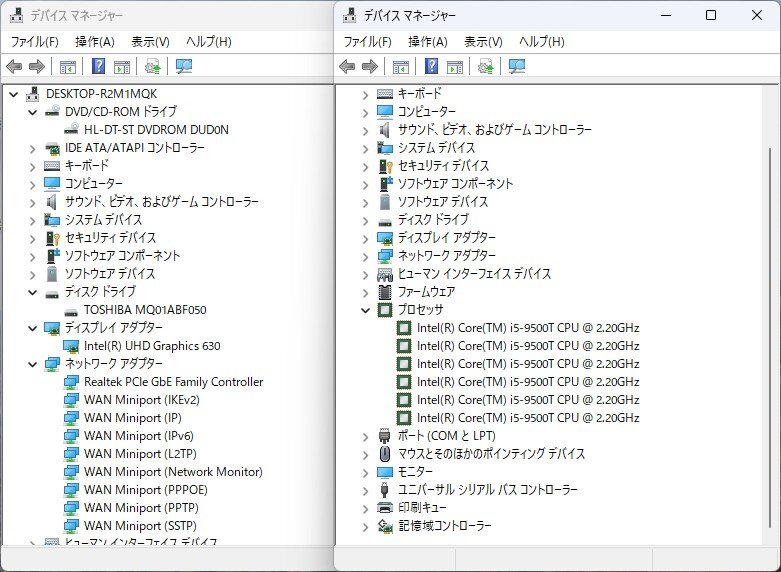Screen dimensions: 781x572
Task: Select WAN Miniport (PPTP) entry
Action: pyautogui.click(x=141, y=507)
